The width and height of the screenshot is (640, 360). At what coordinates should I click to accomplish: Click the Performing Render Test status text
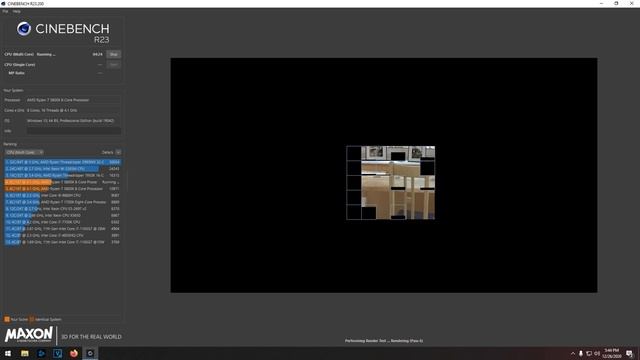click(384, 341)
